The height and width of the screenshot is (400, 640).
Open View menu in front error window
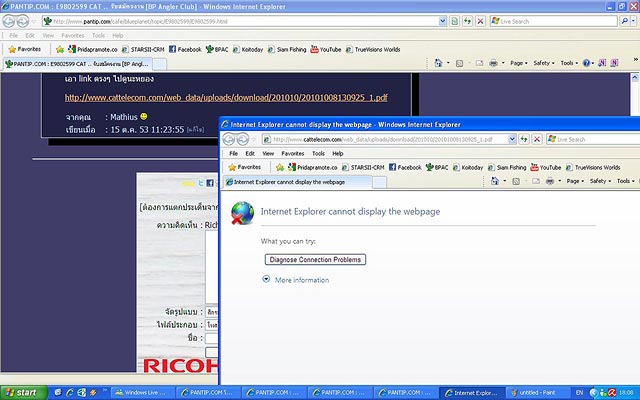click(268, 153)
